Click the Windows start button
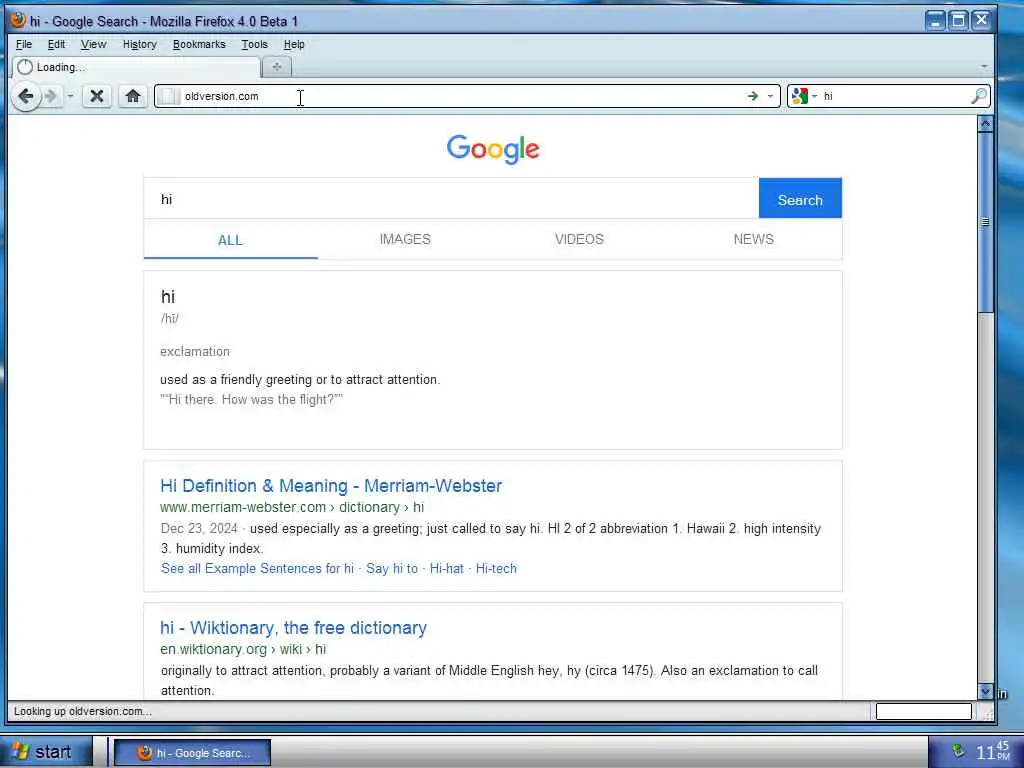 pos(44,752)
